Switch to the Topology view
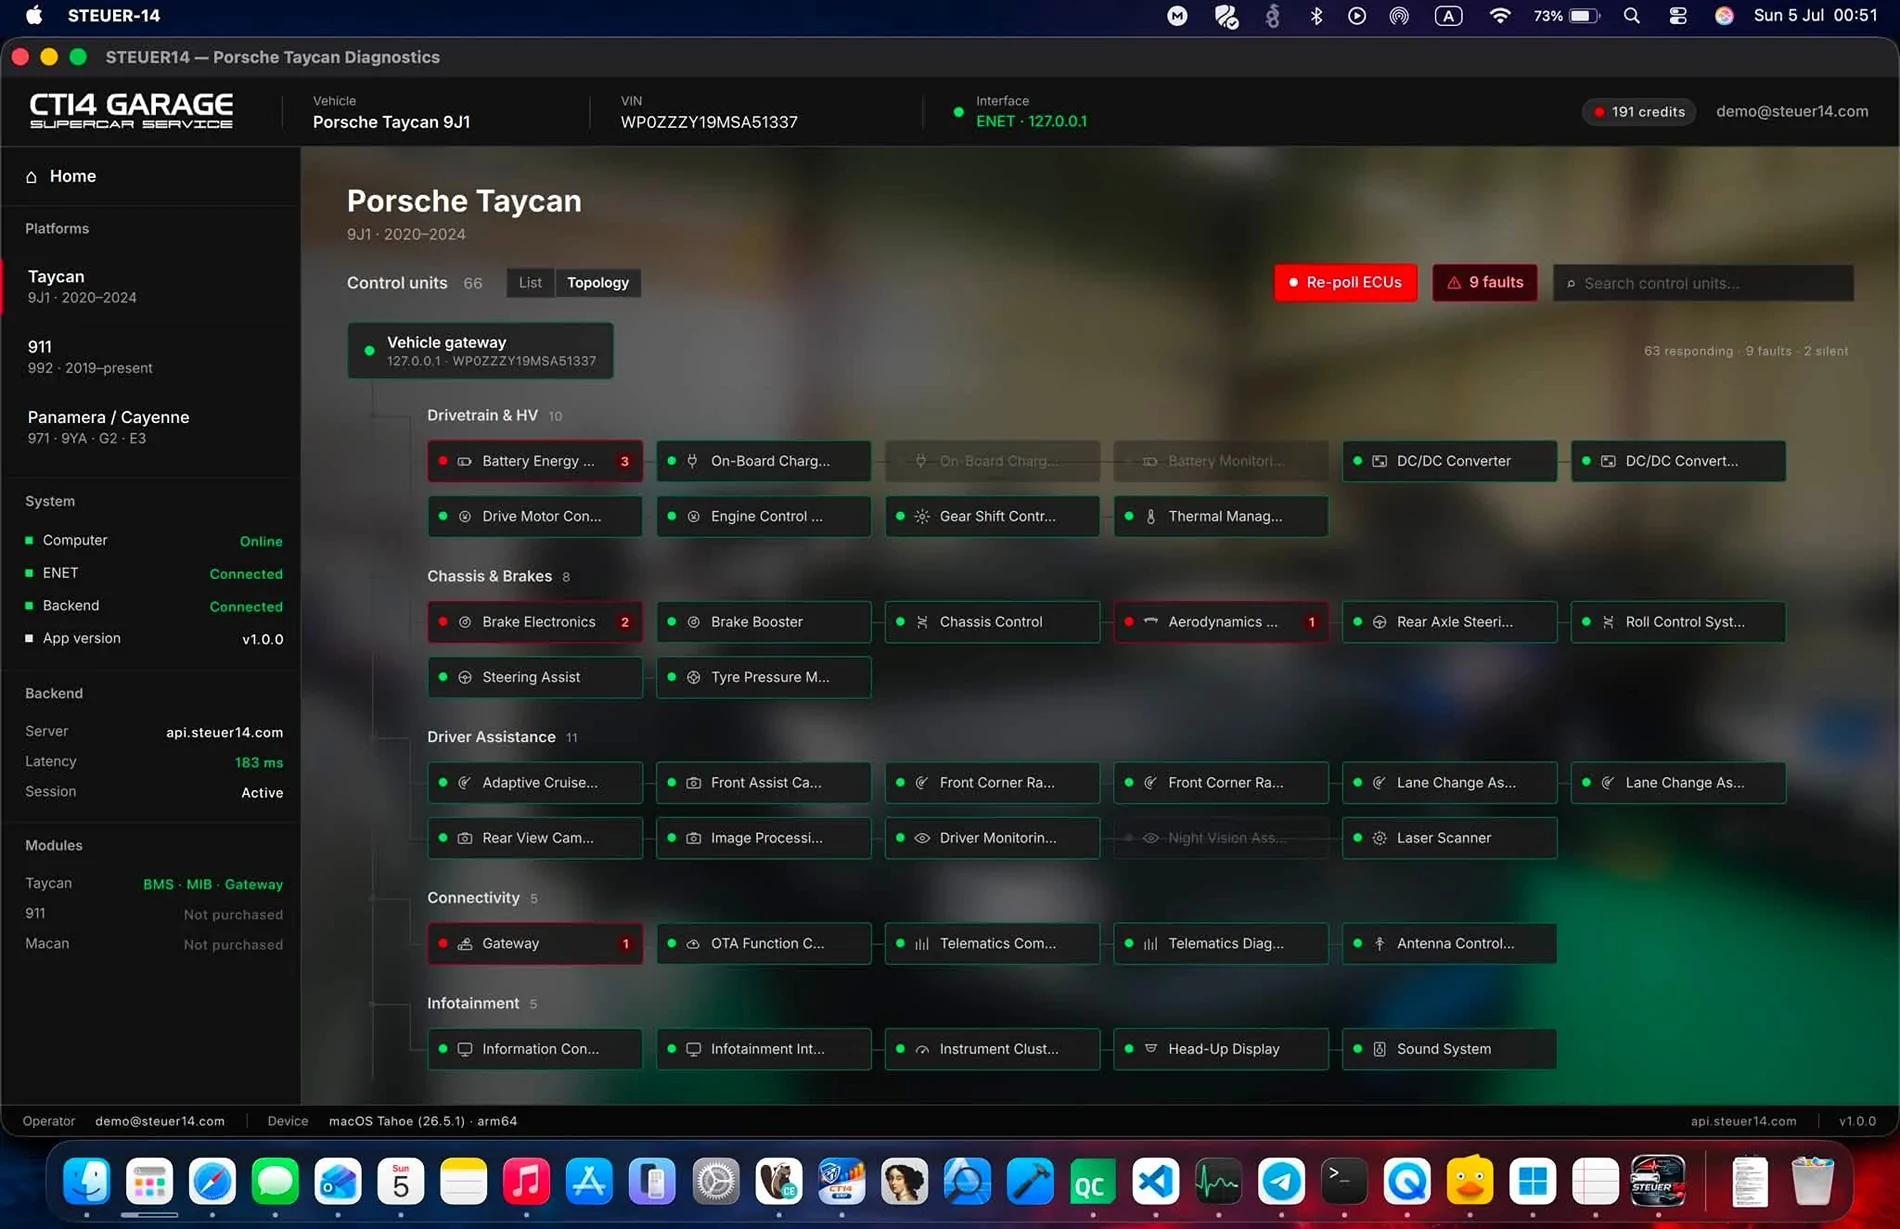 [598, 283]
